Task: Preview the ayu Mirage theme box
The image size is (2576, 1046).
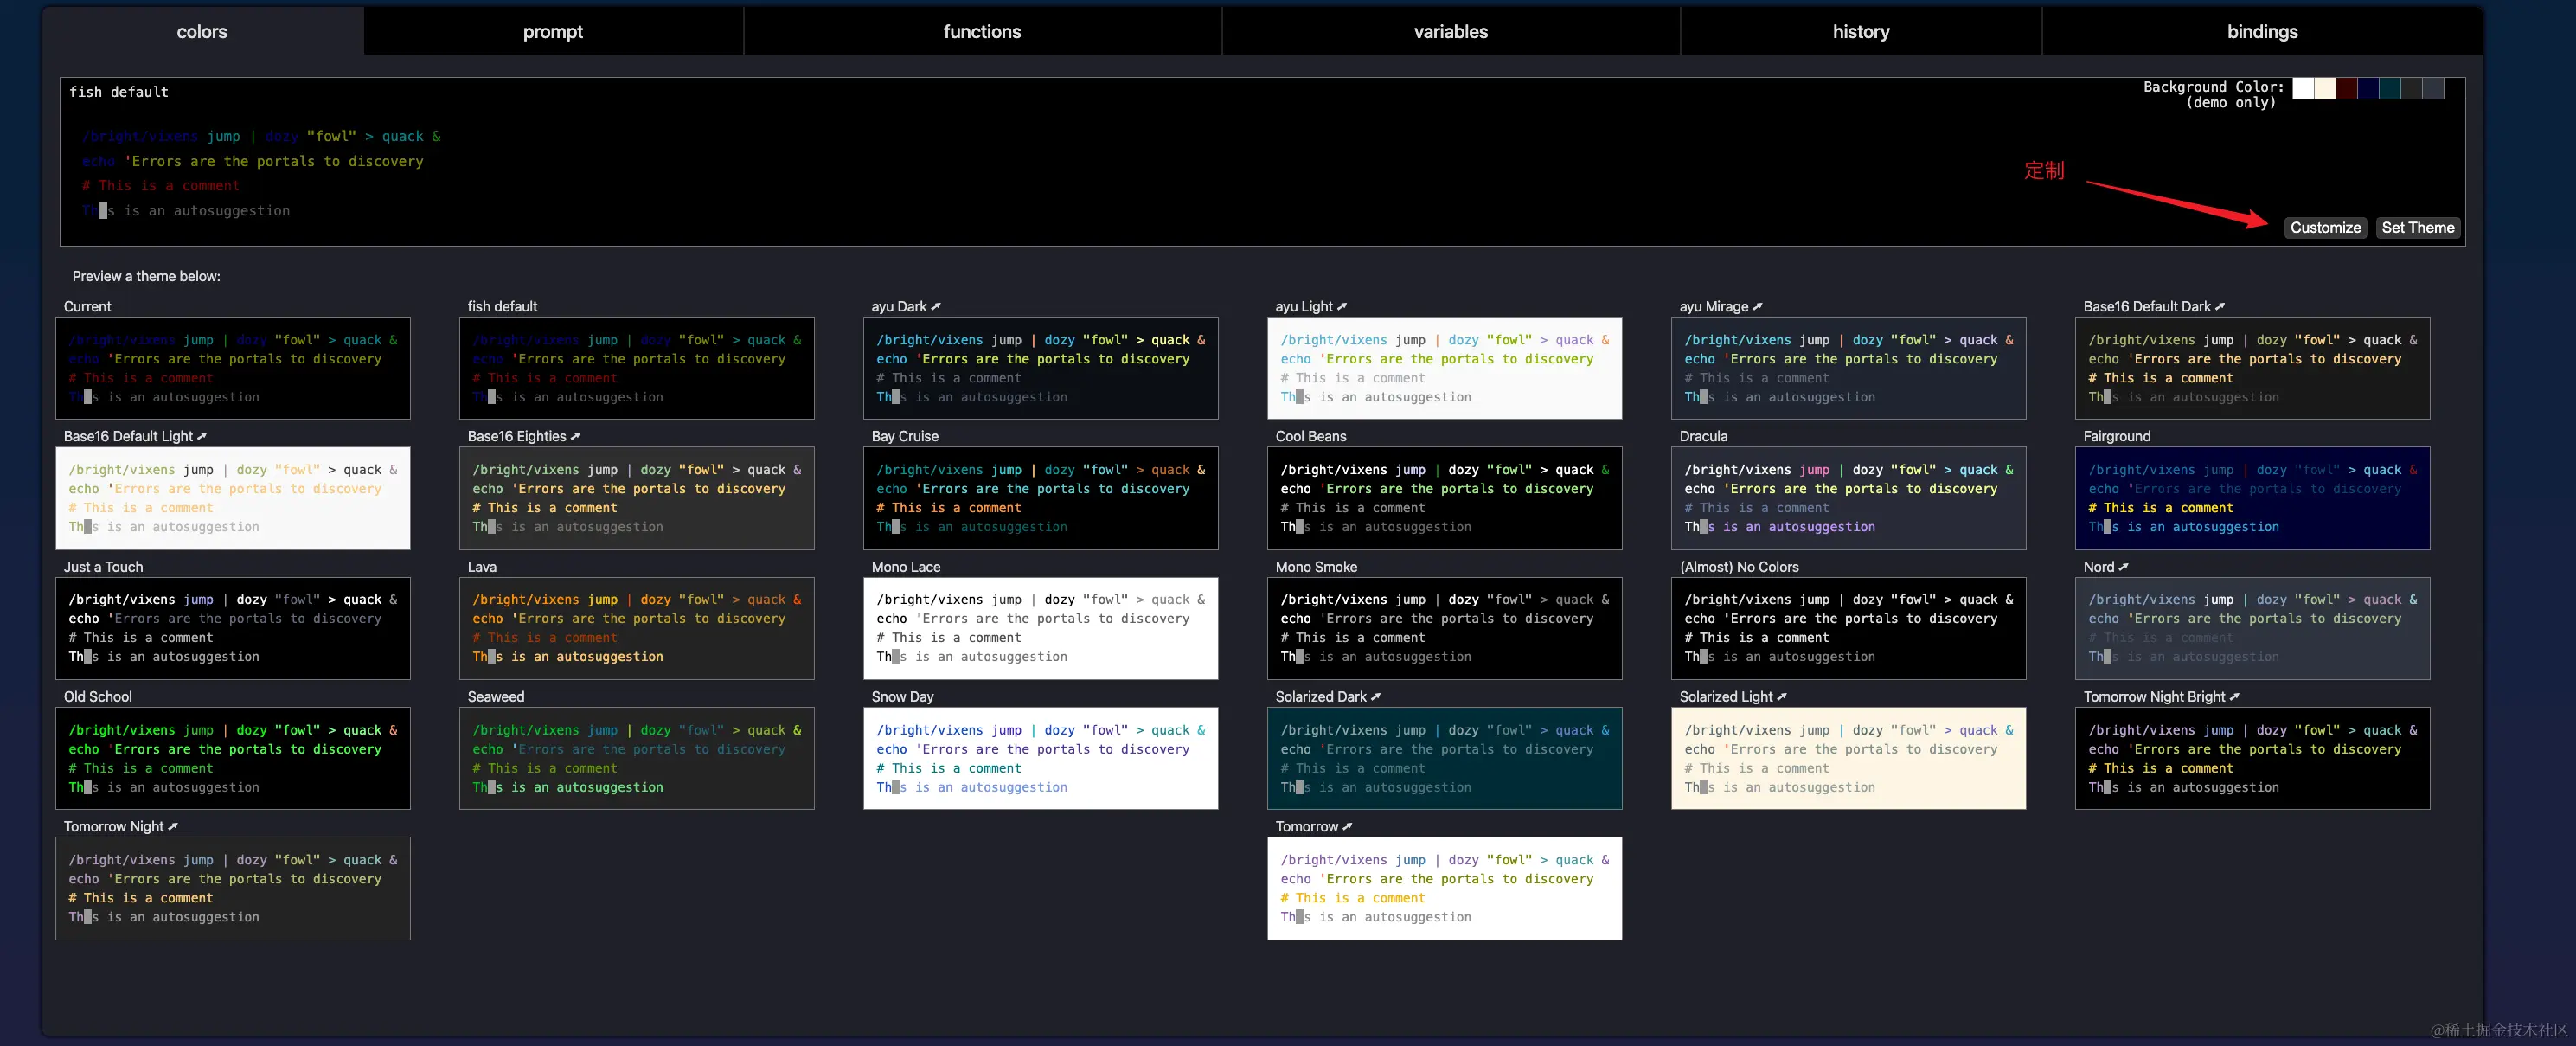Action: (x=1849, y=368)
